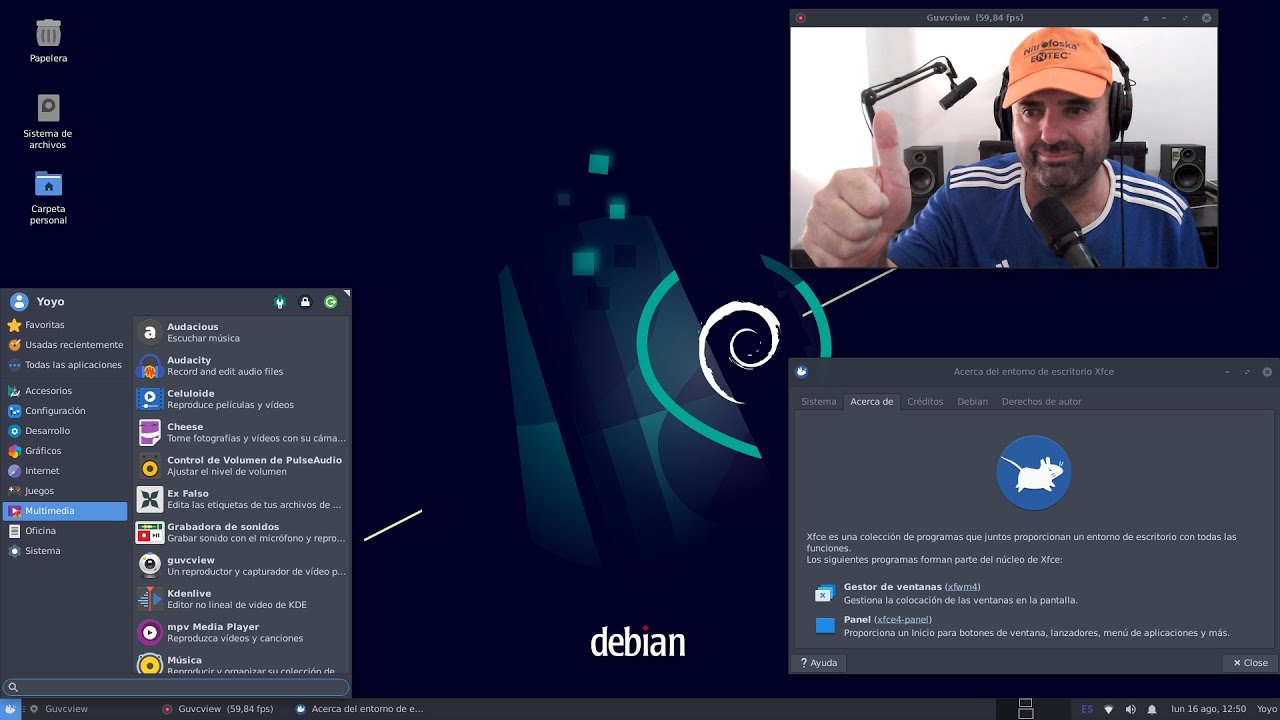Open the Papelera trash desktop icon
Image resolution: width=1280 pixels, height=720 pixels.
(x=48, y=41)
